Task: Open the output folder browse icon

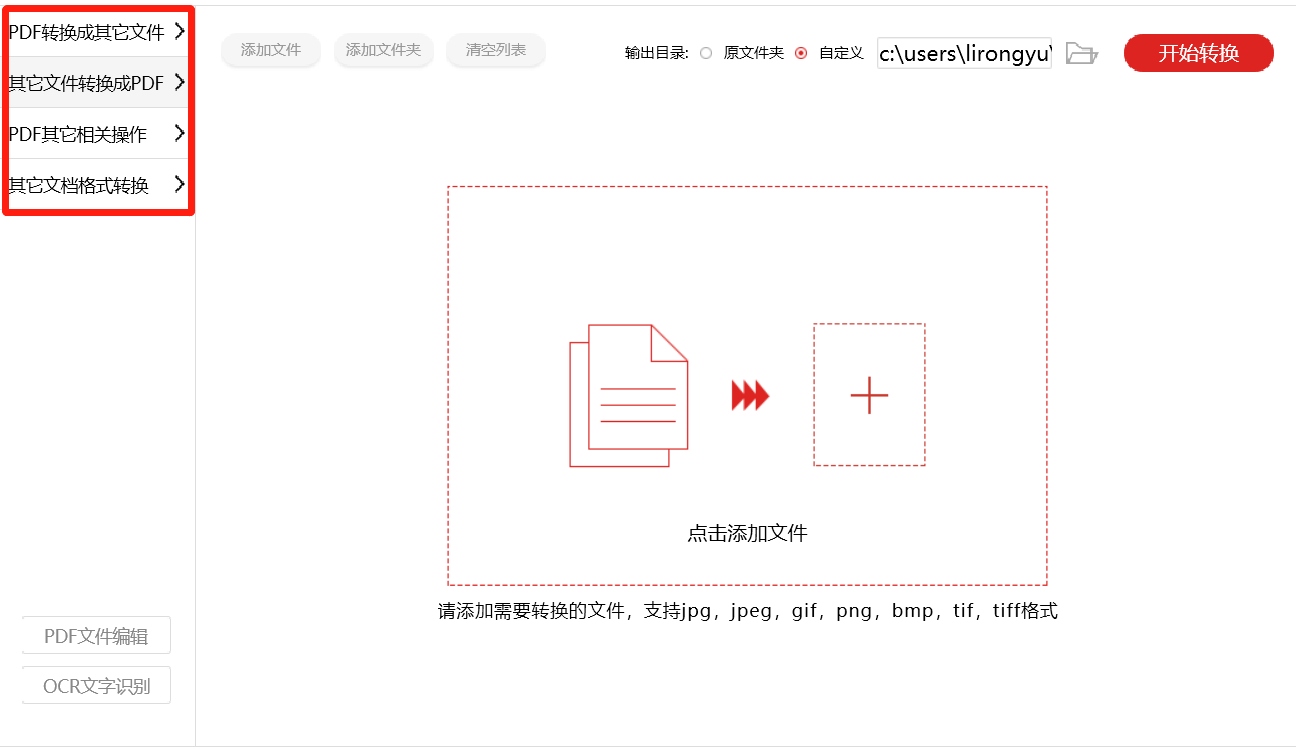Action: (1081, 53)
